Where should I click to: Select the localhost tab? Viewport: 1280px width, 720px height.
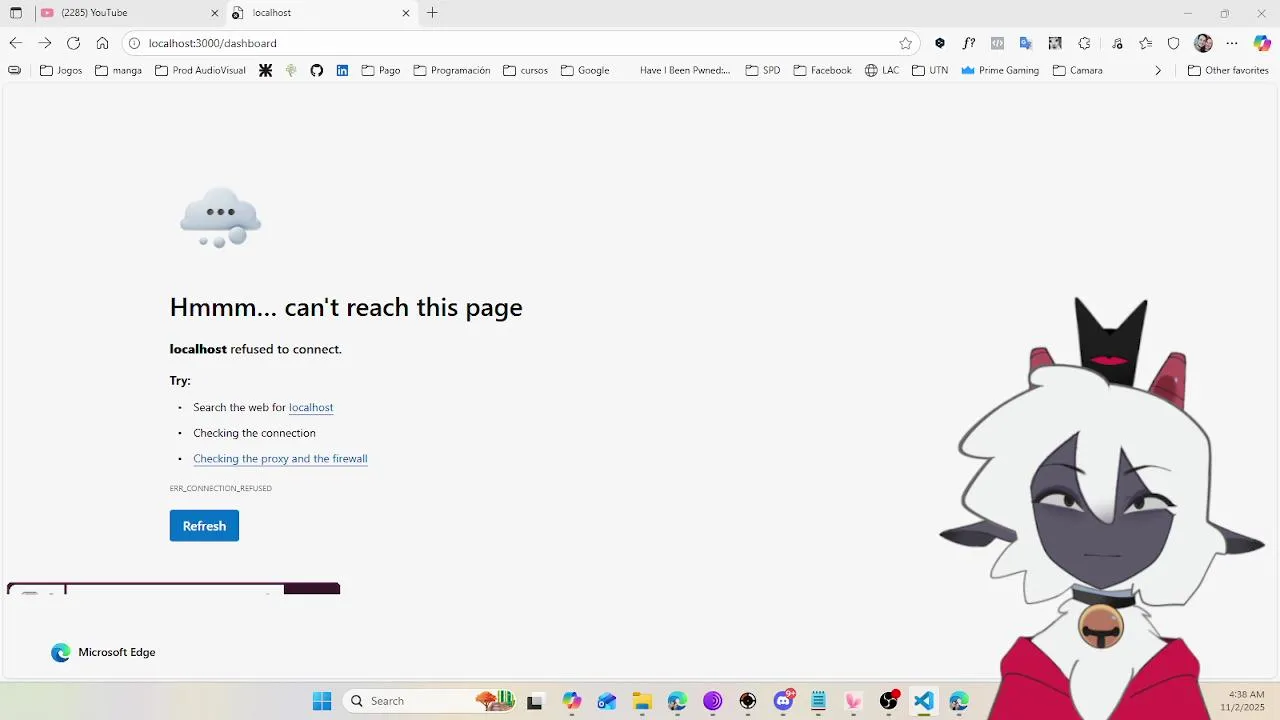pyautogui.click(x=320, y=13)
